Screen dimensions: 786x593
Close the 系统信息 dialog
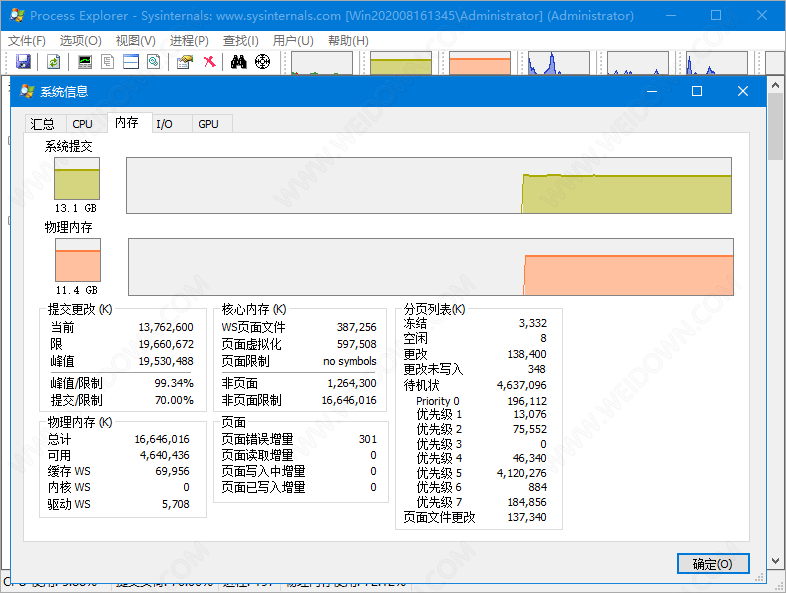(x=743, y=91)
